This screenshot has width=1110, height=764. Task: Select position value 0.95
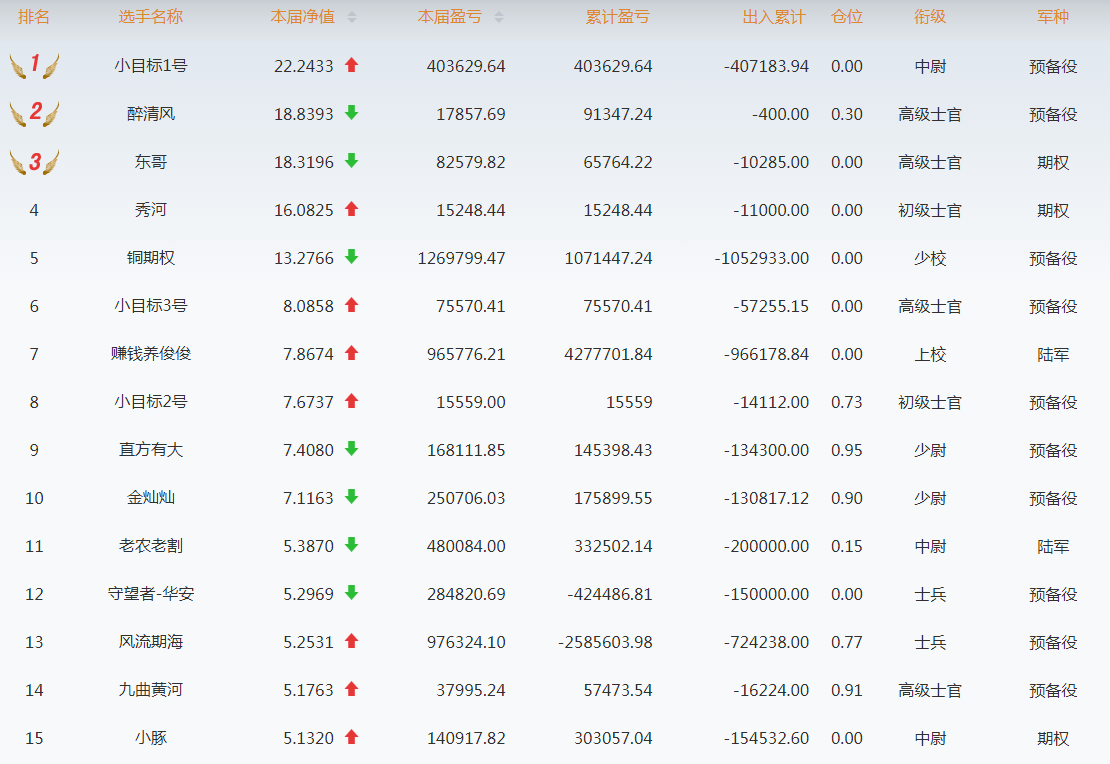click(847, 450)
